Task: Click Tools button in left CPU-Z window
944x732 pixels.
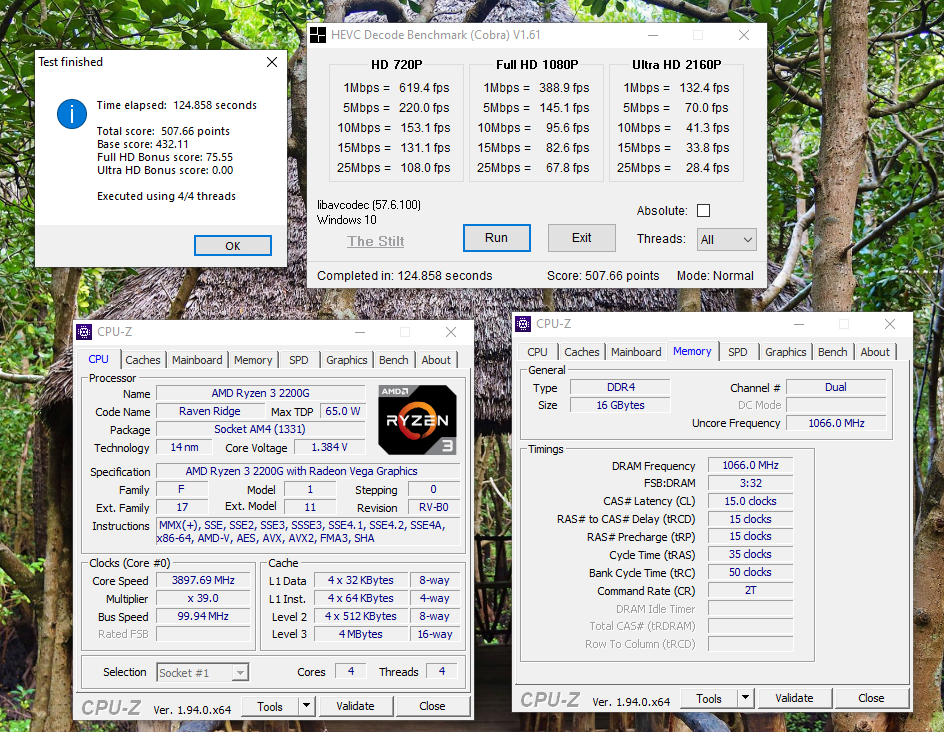Action: [x=270, y=706]
